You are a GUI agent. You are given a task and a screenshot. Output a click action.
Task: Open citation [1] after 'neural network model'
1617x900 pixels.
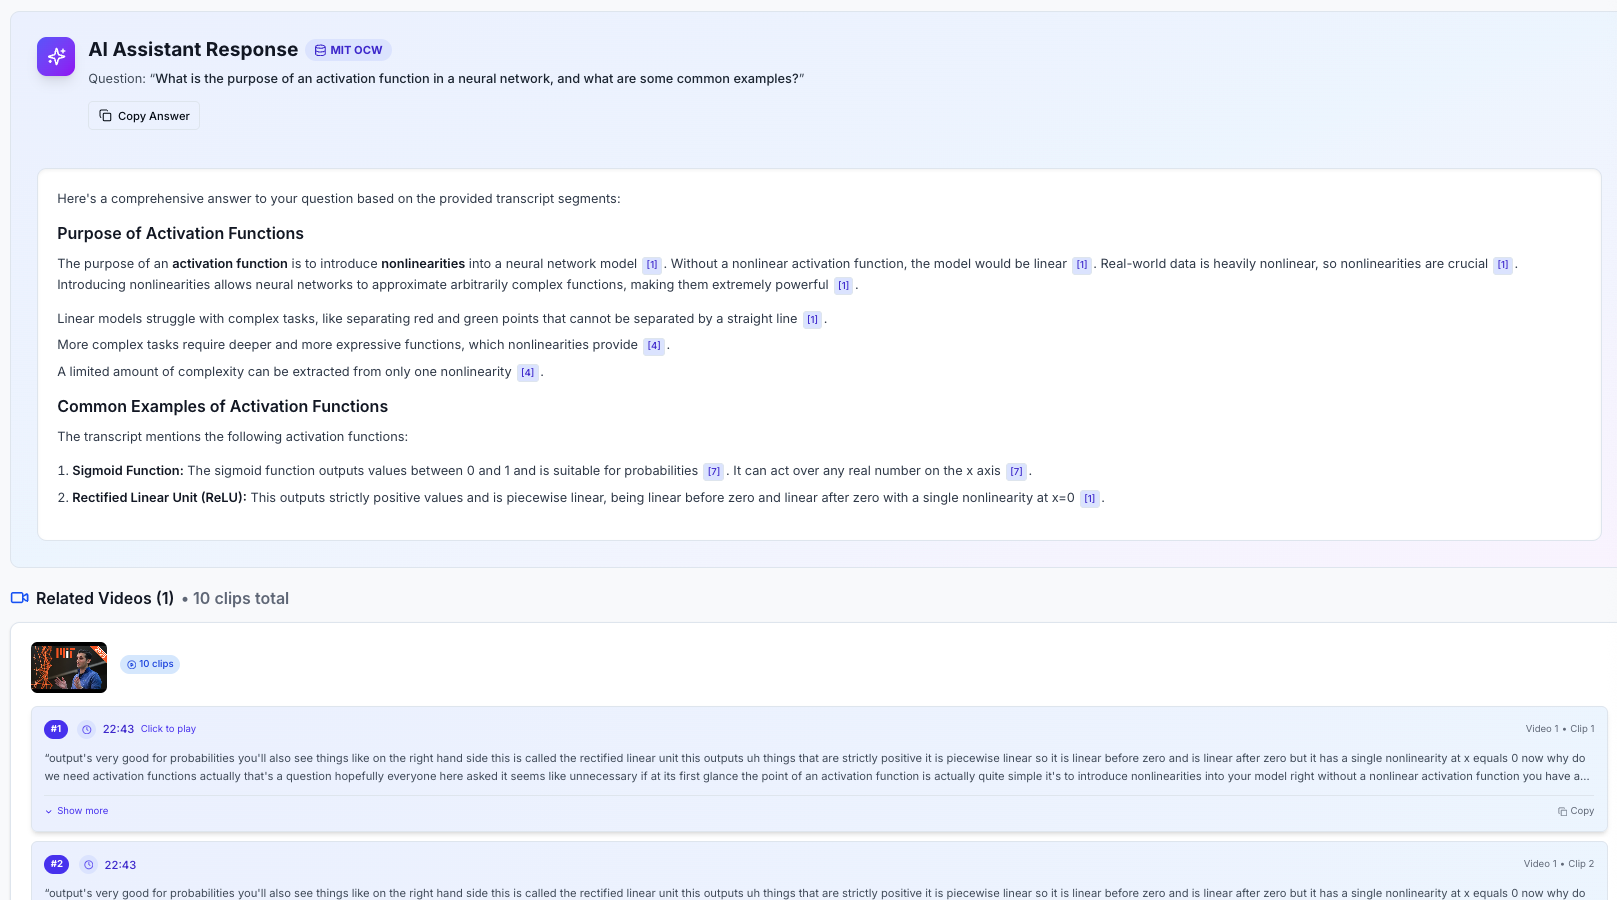652,265
